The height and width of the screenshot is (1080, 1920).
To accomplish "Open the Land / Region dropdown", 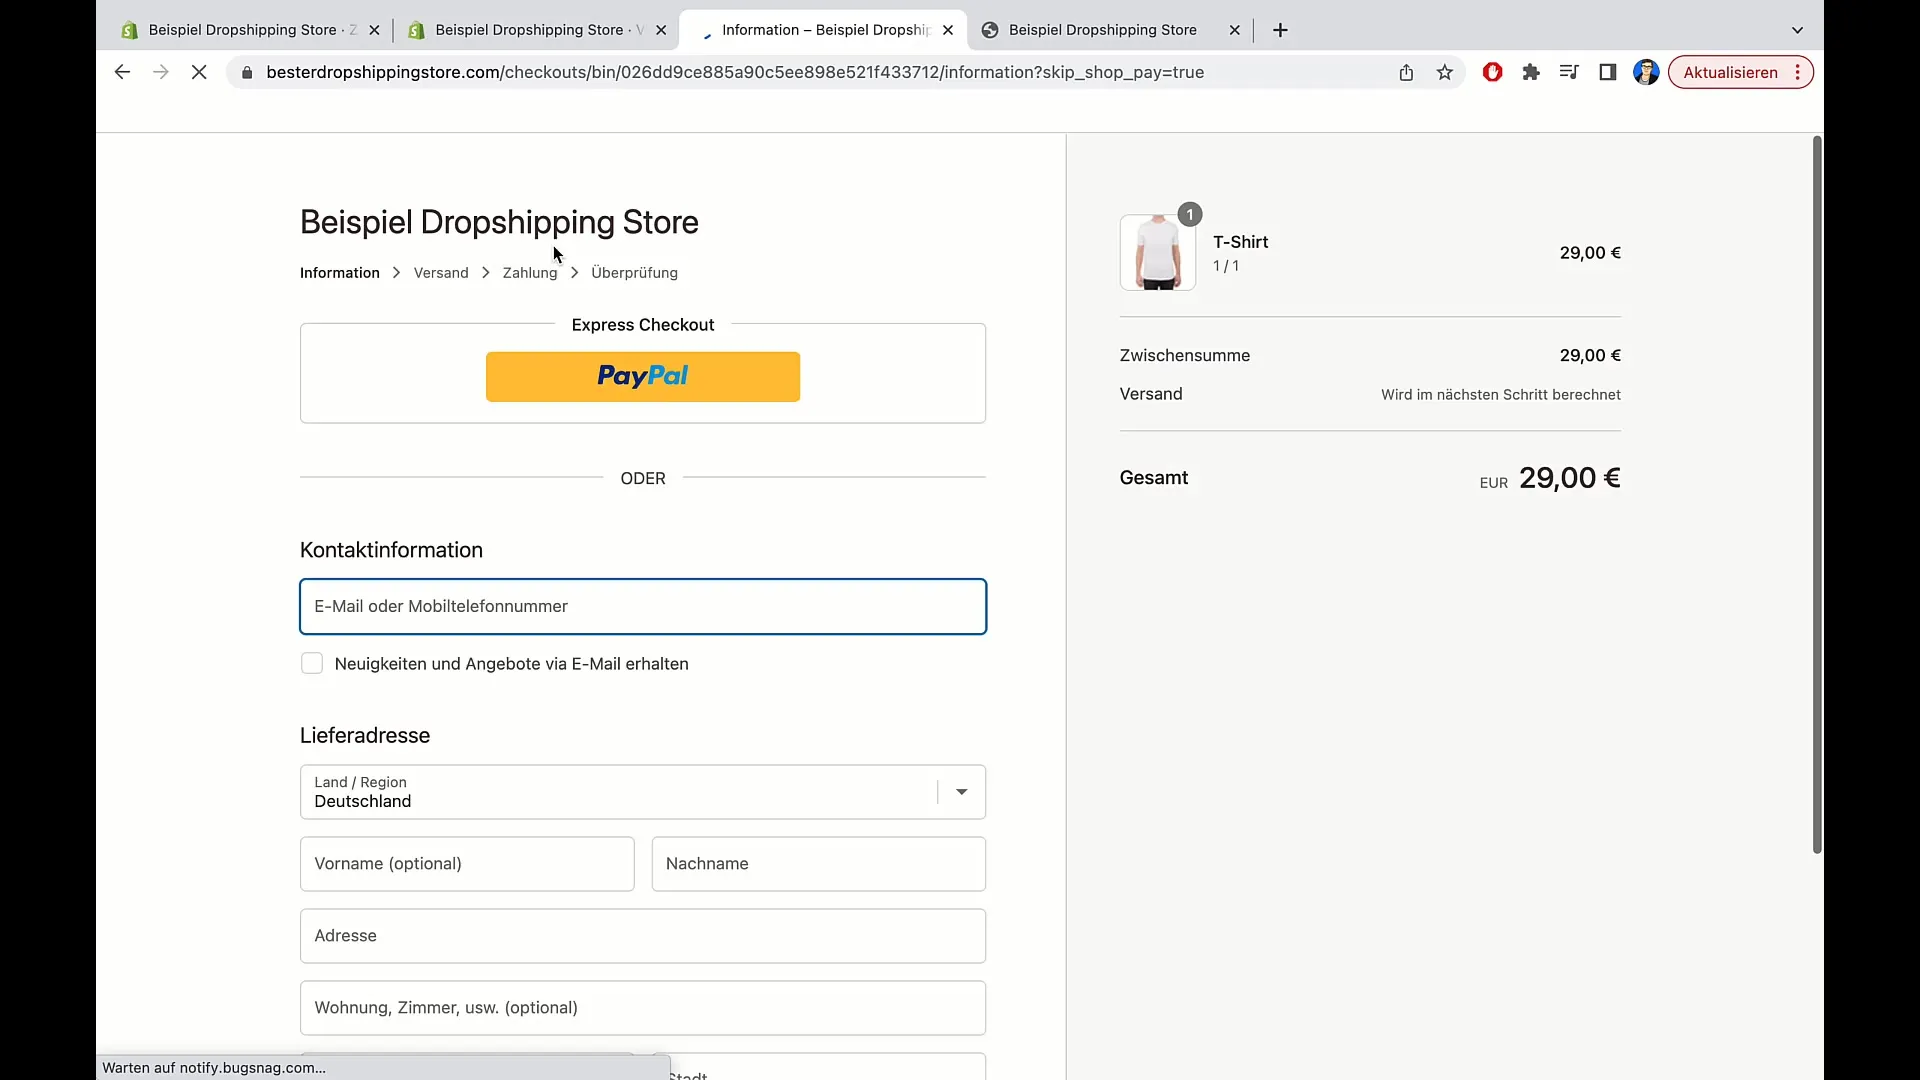I will 643,792.
